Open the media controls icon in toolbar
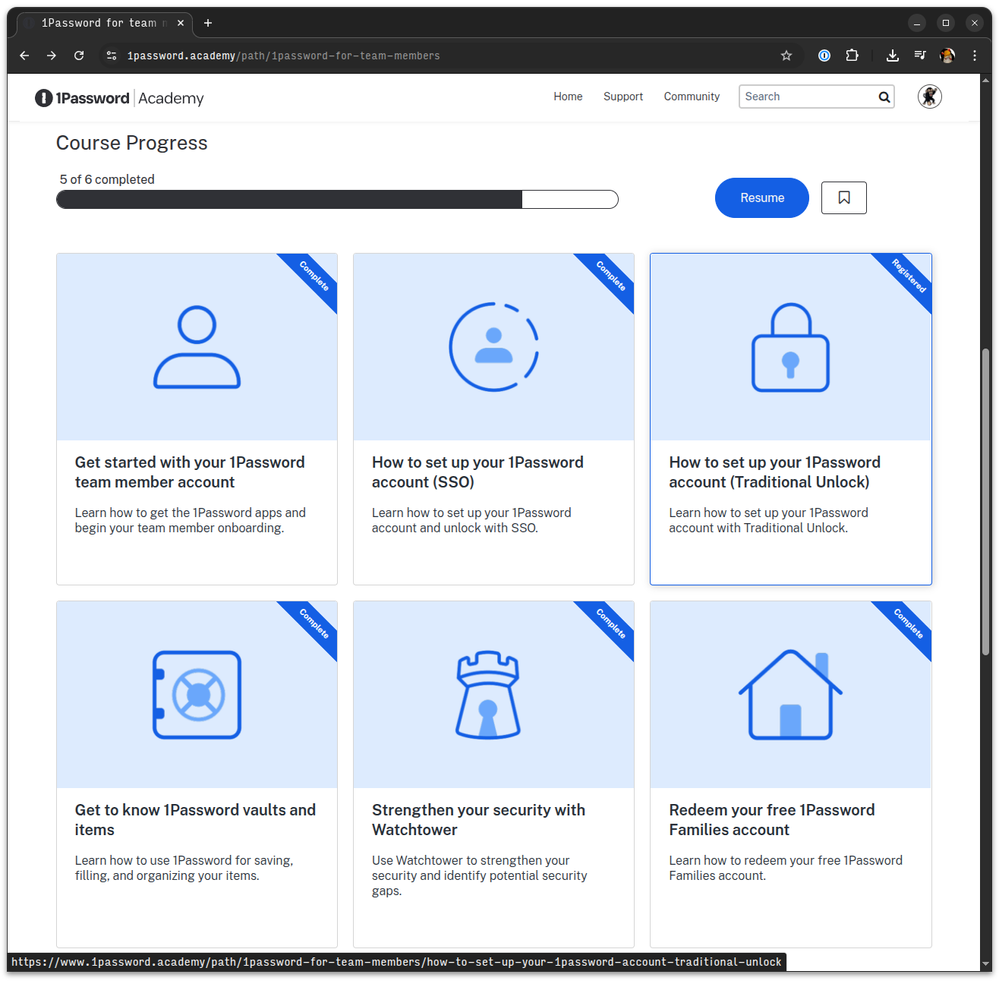The height and width of the screenshot is (981, 999). 920,56
